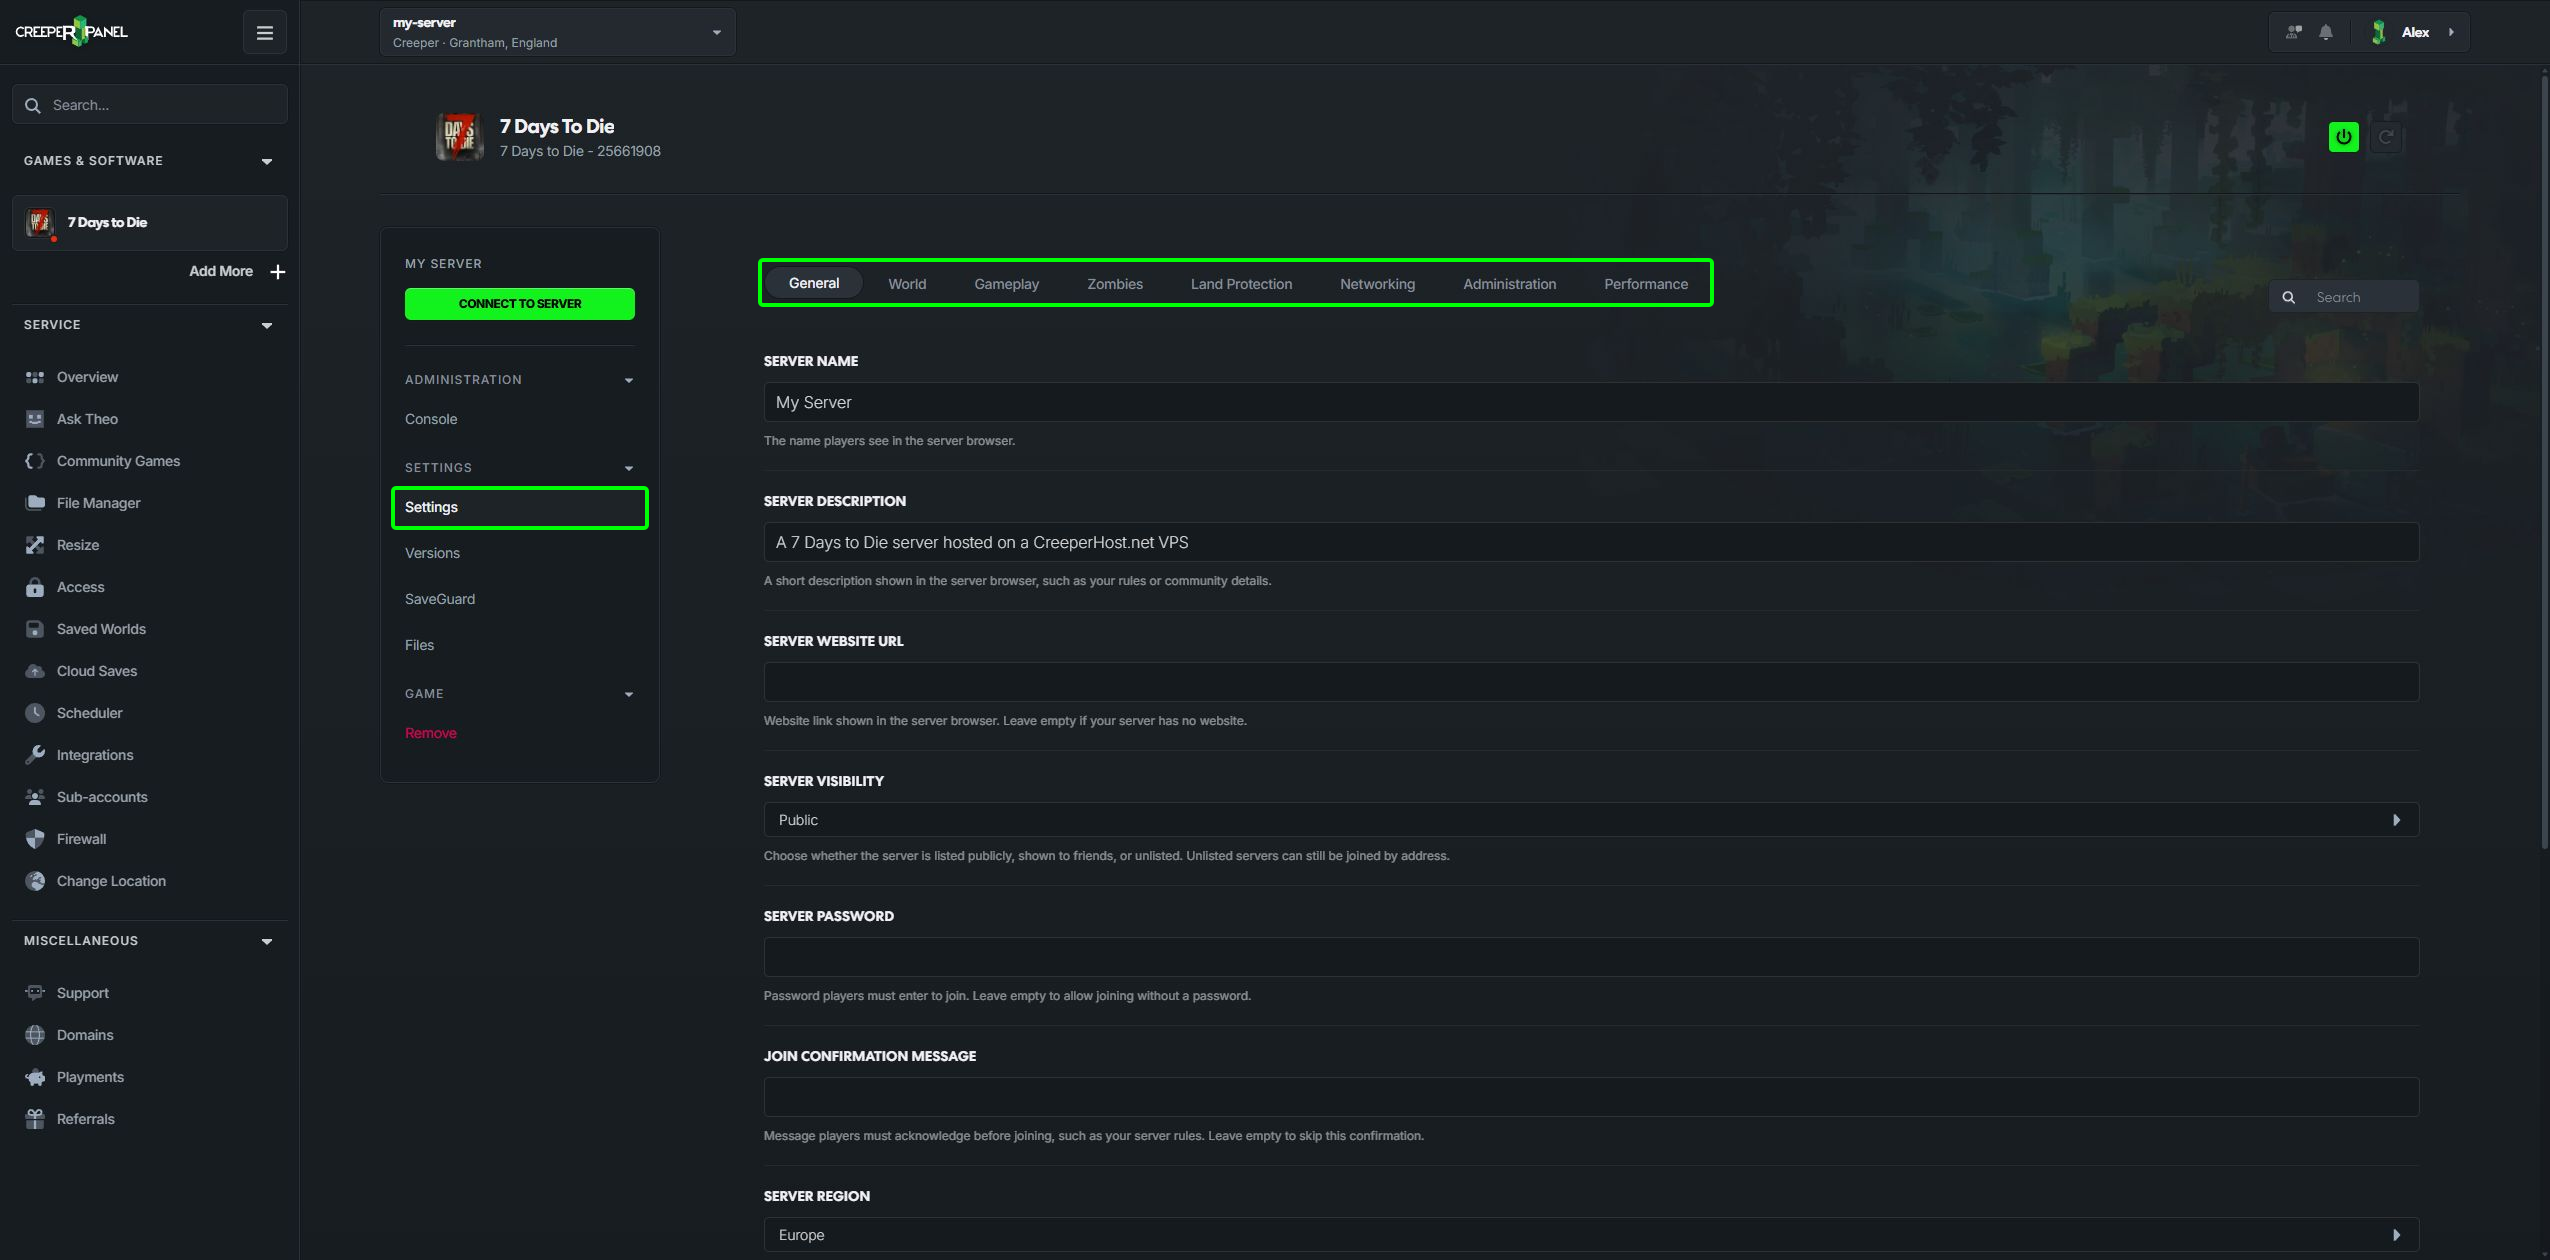The image size is (2550, 1260).
Task: Open Sub-accounts
Action: click(x=102, y=797)
